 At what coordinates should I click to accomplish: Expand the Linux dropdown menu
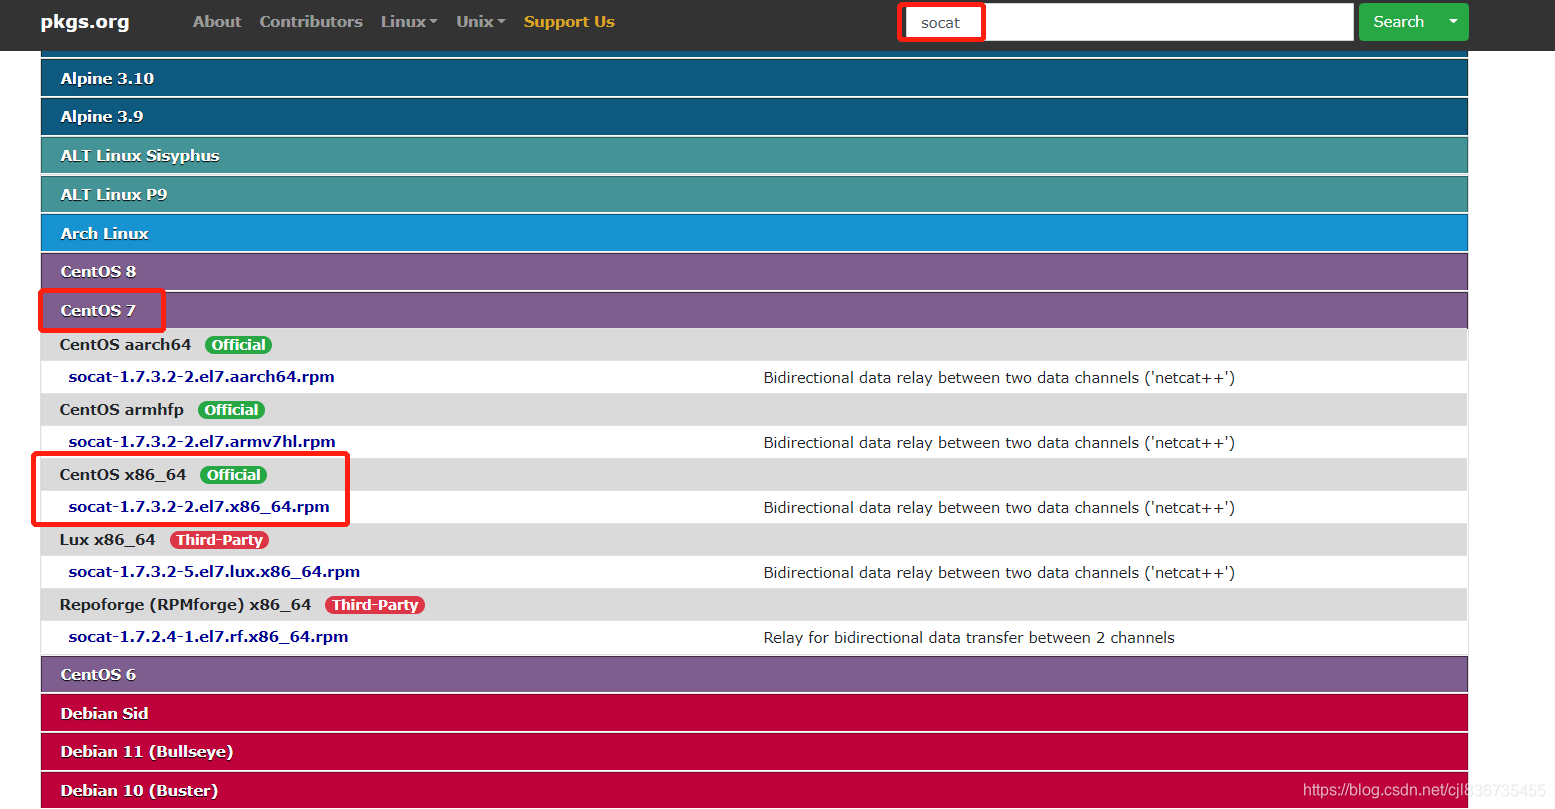409,22
